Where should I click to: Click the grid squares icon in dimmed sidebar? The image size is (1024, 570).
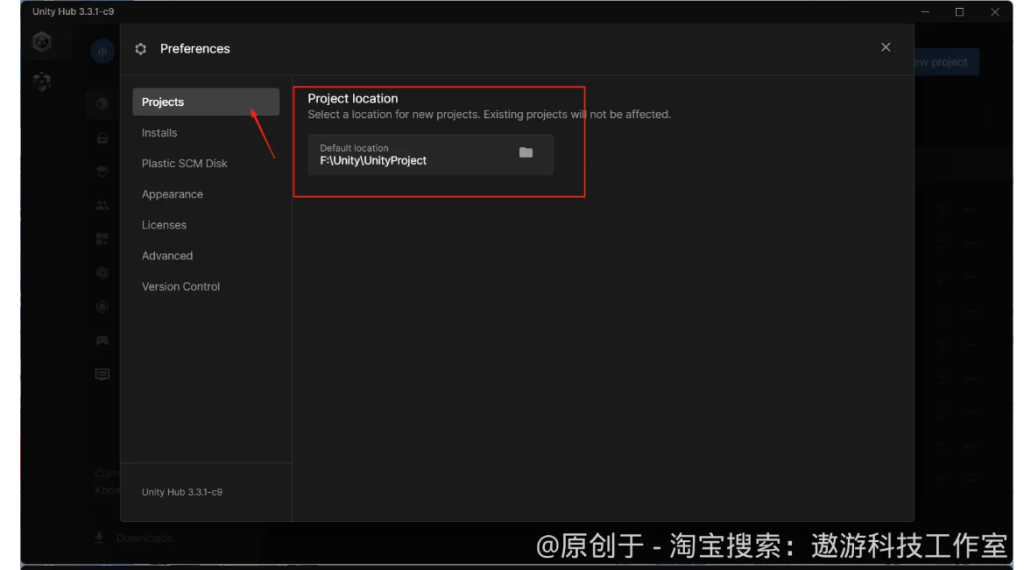coord(102,239)
